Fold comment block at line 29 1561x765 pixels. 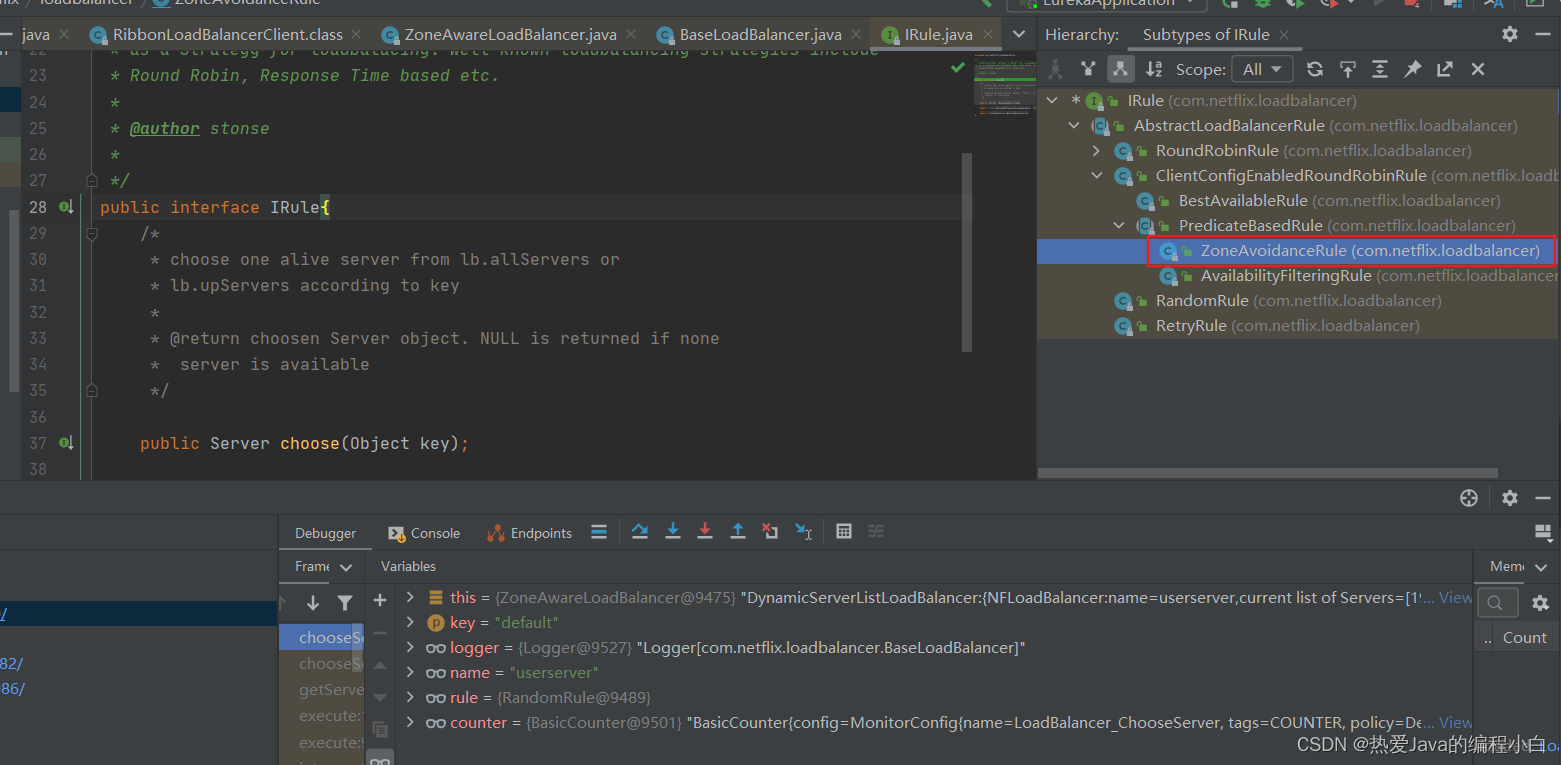pos(91,233)
